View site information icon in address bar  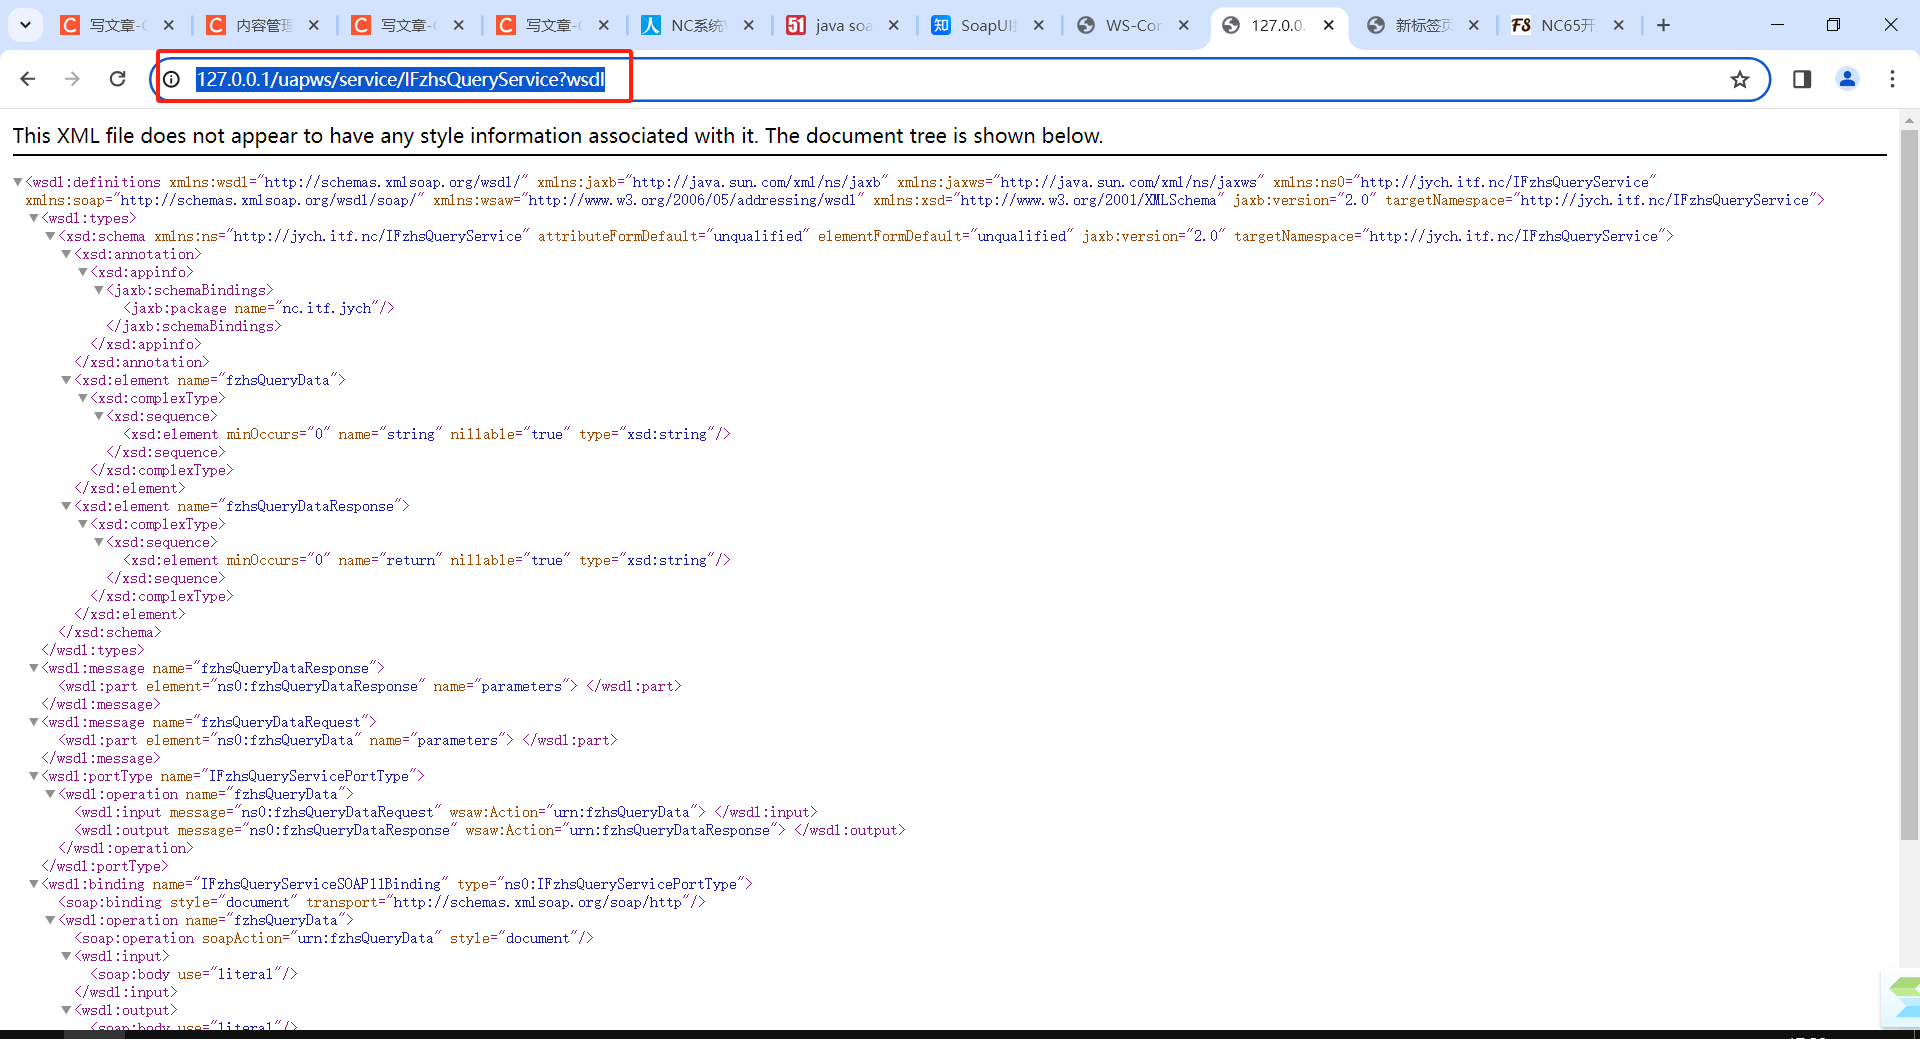[x=172, y=79]
